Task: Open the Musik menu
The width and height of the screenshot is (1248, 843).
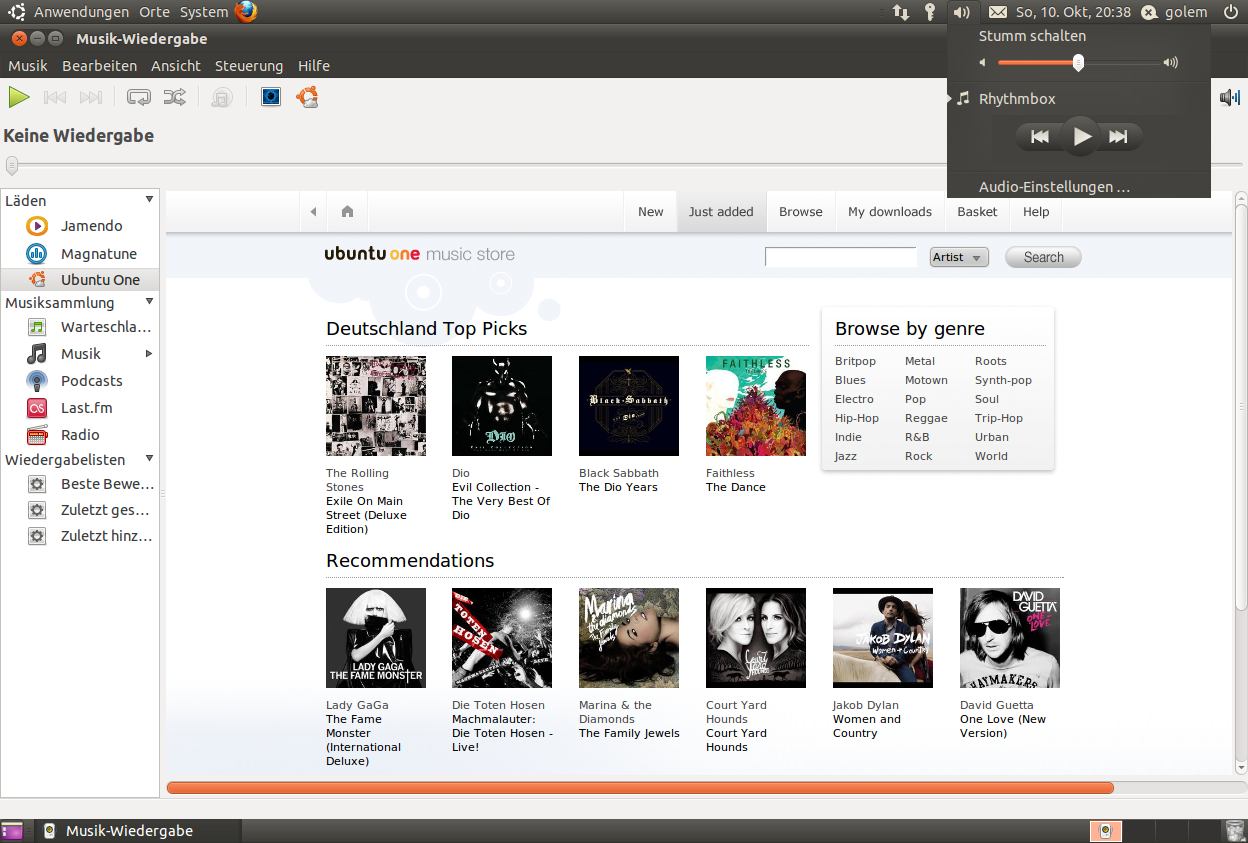Action: pos(28,66)
